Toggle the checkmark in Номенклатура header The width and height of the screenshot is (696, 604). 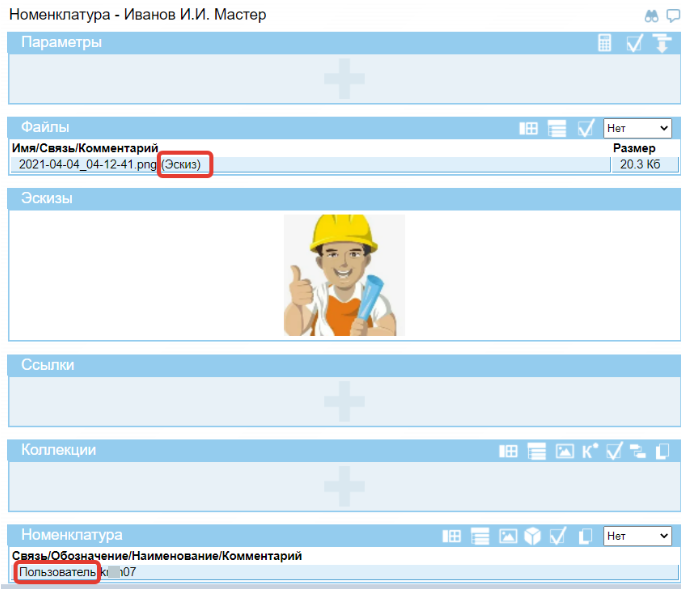559,536
